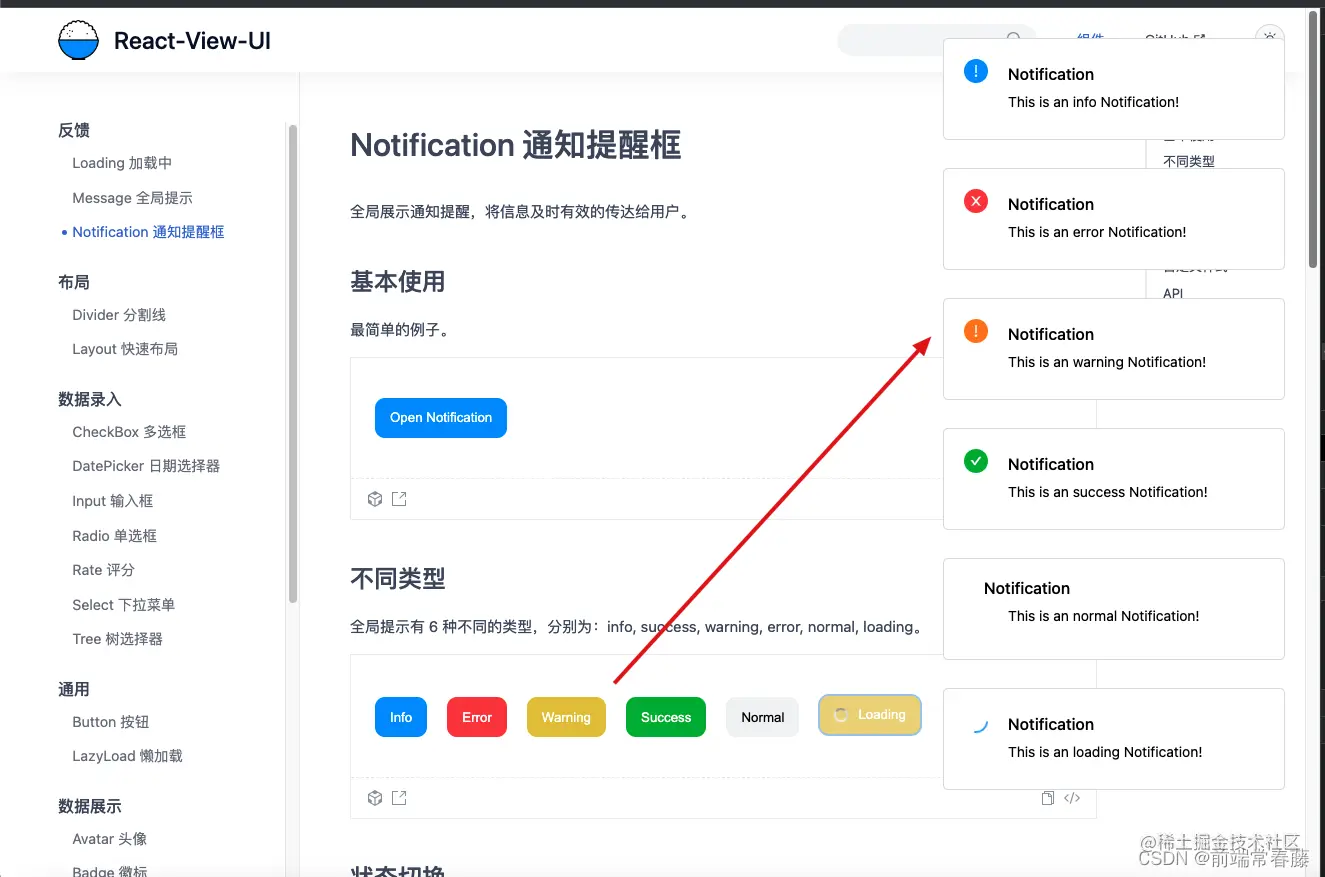Click the React-View-UI rice-bowl logo
The image size is (1325, 877).
tap(78, 39)
